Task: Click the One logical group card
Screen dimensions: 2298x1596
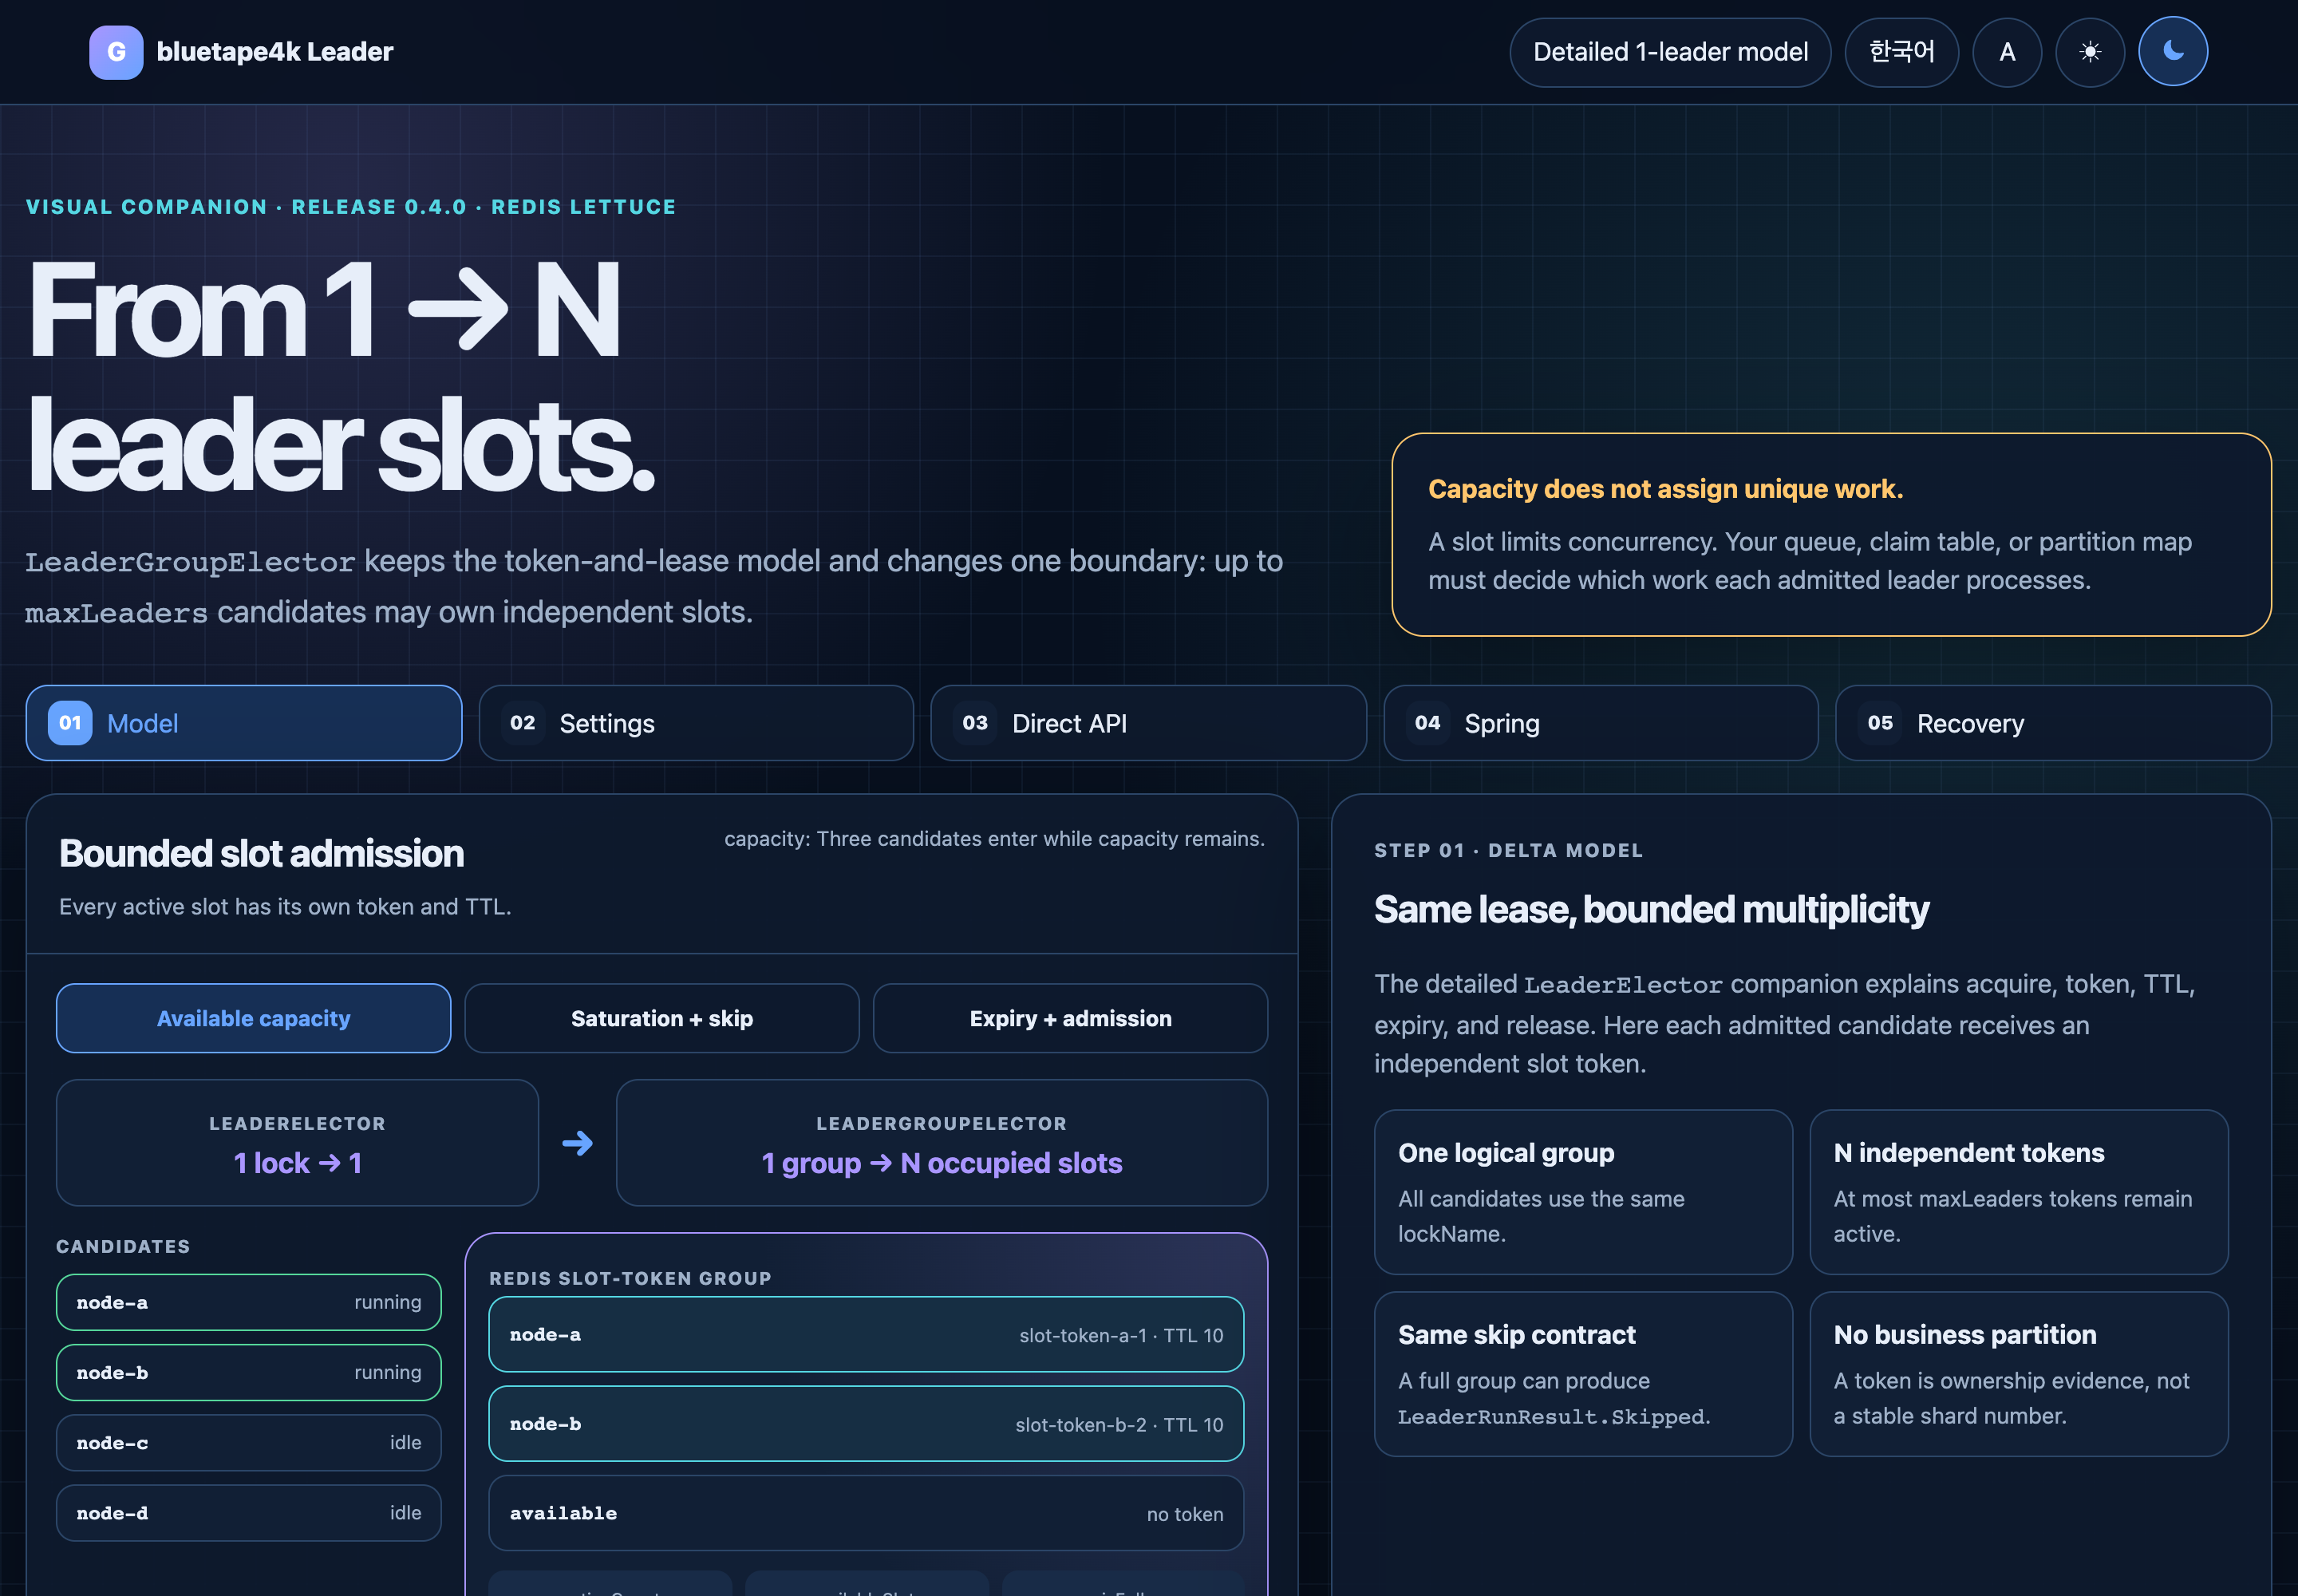Action: tap(1583, 1192)
